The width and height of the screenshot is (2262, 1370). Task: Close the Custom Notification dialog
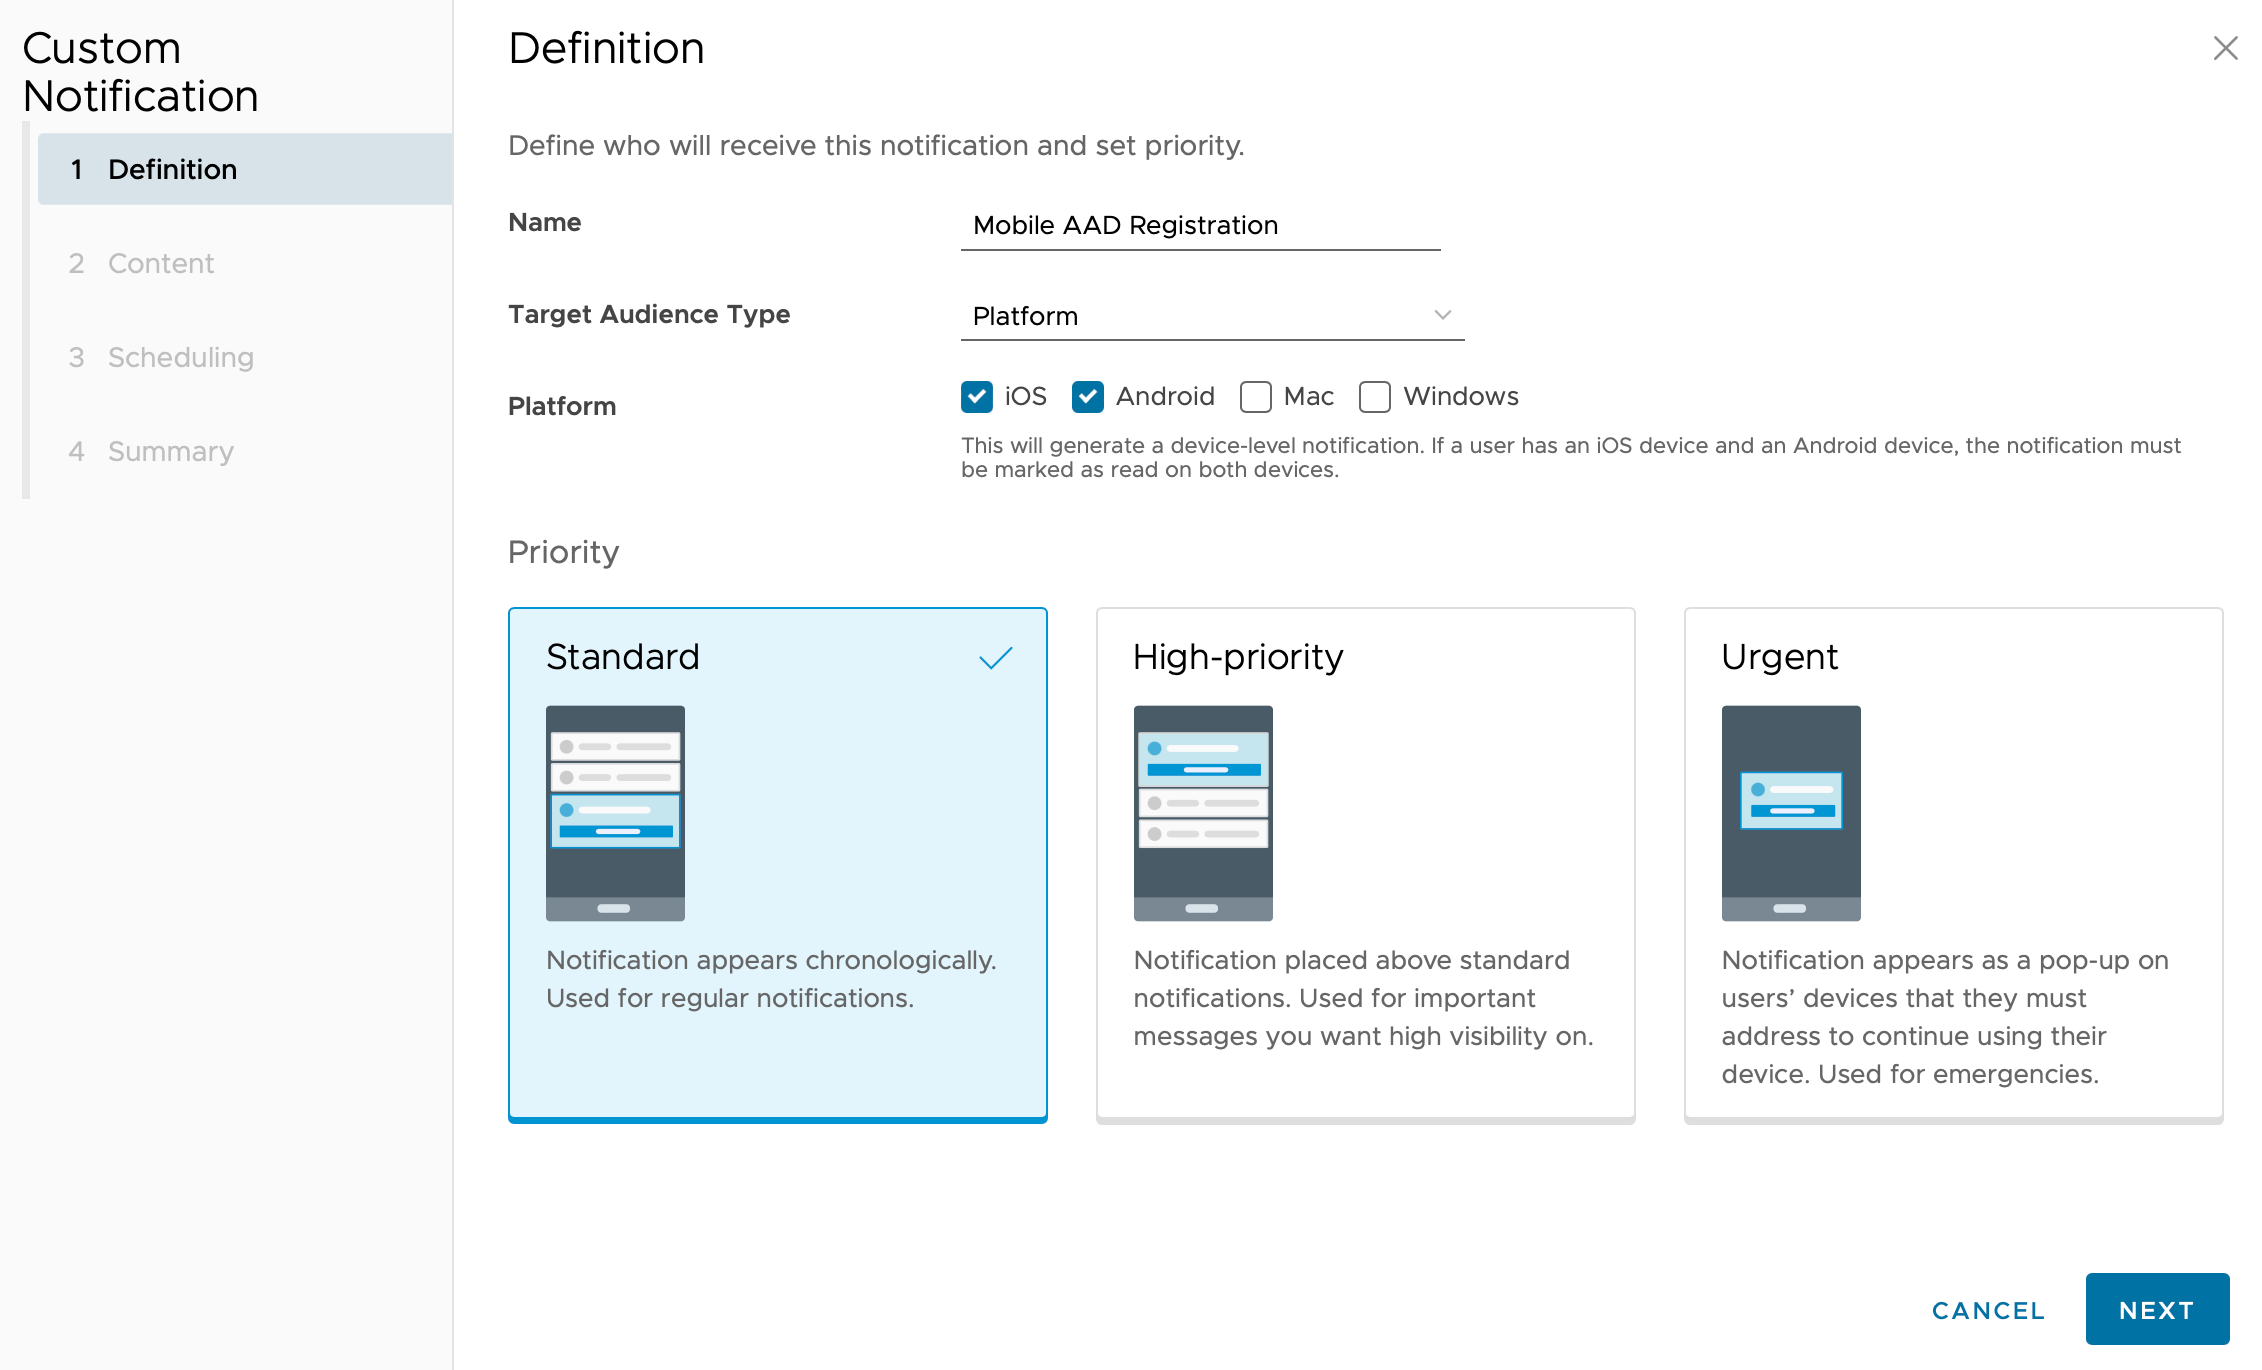click(x=2225, y=48)
